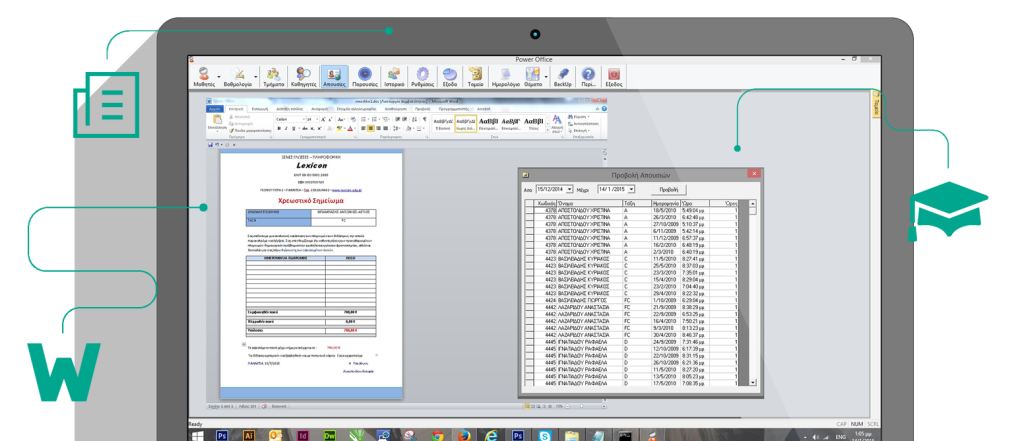Open the Word Διάταξη σελίδας tab
Screen dimensions: 1024x441
tap(289, 109)
